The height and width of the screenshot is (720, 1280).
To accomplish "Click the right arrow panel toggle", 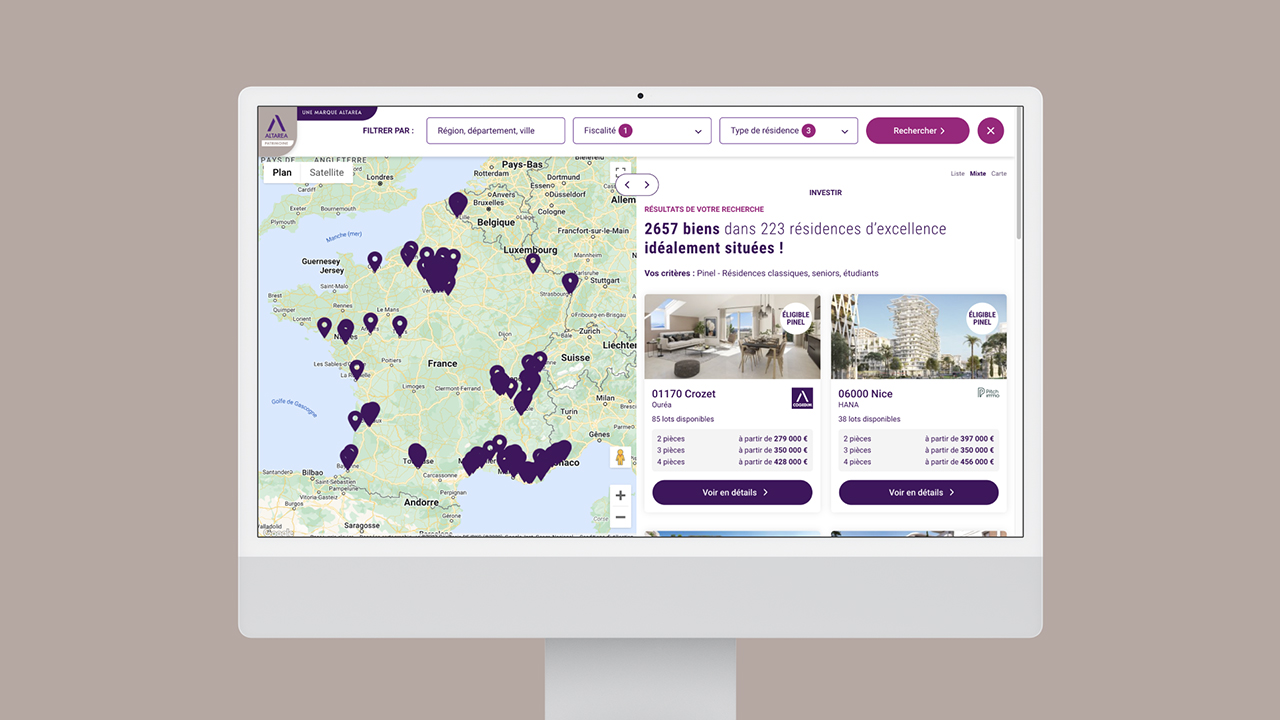I will coord(647,185).
